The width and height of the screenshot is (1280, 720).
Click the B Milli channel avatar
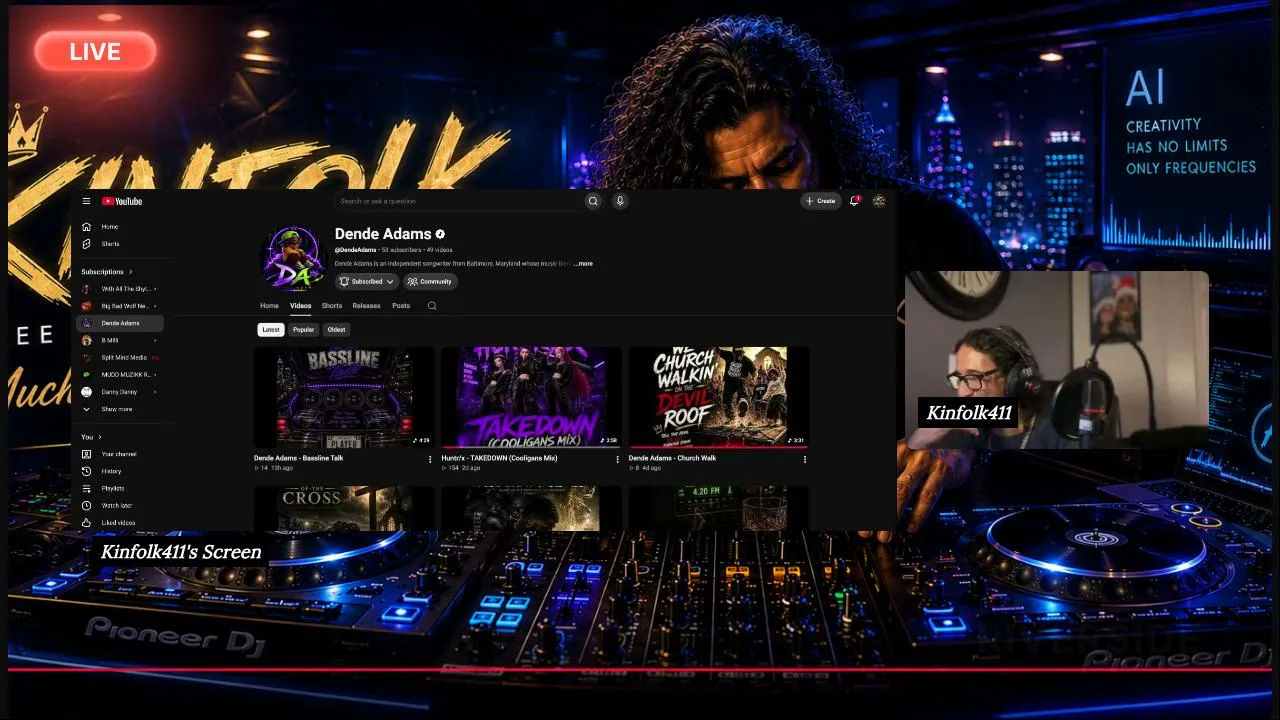point(87,340)
